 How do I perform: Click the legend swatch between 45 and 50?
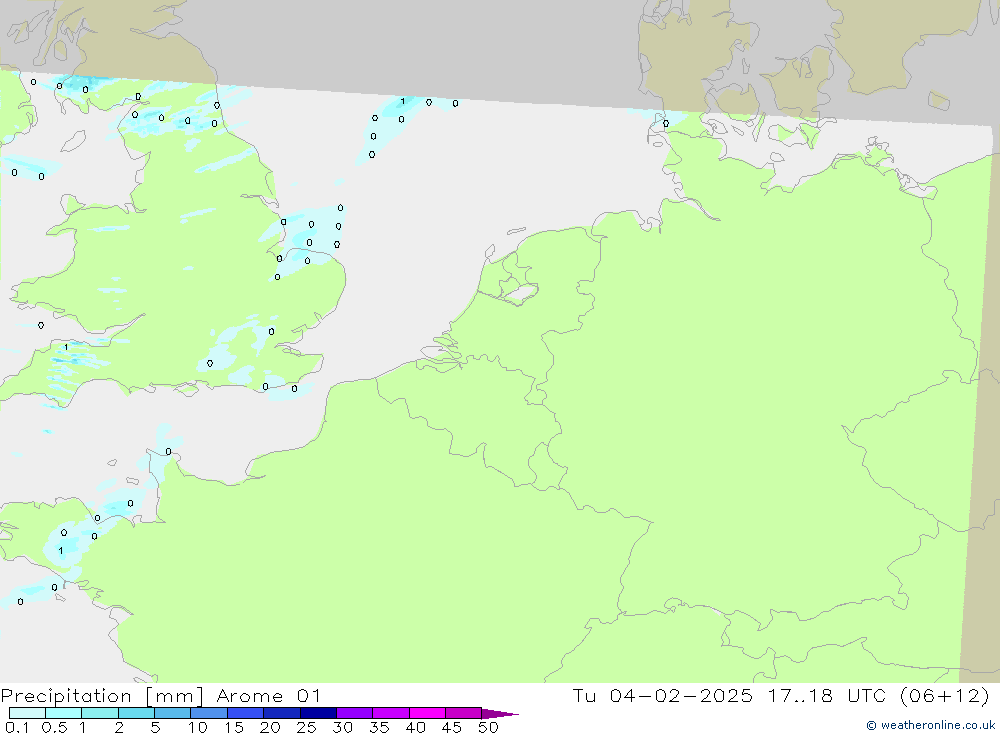tap(464, 713)
